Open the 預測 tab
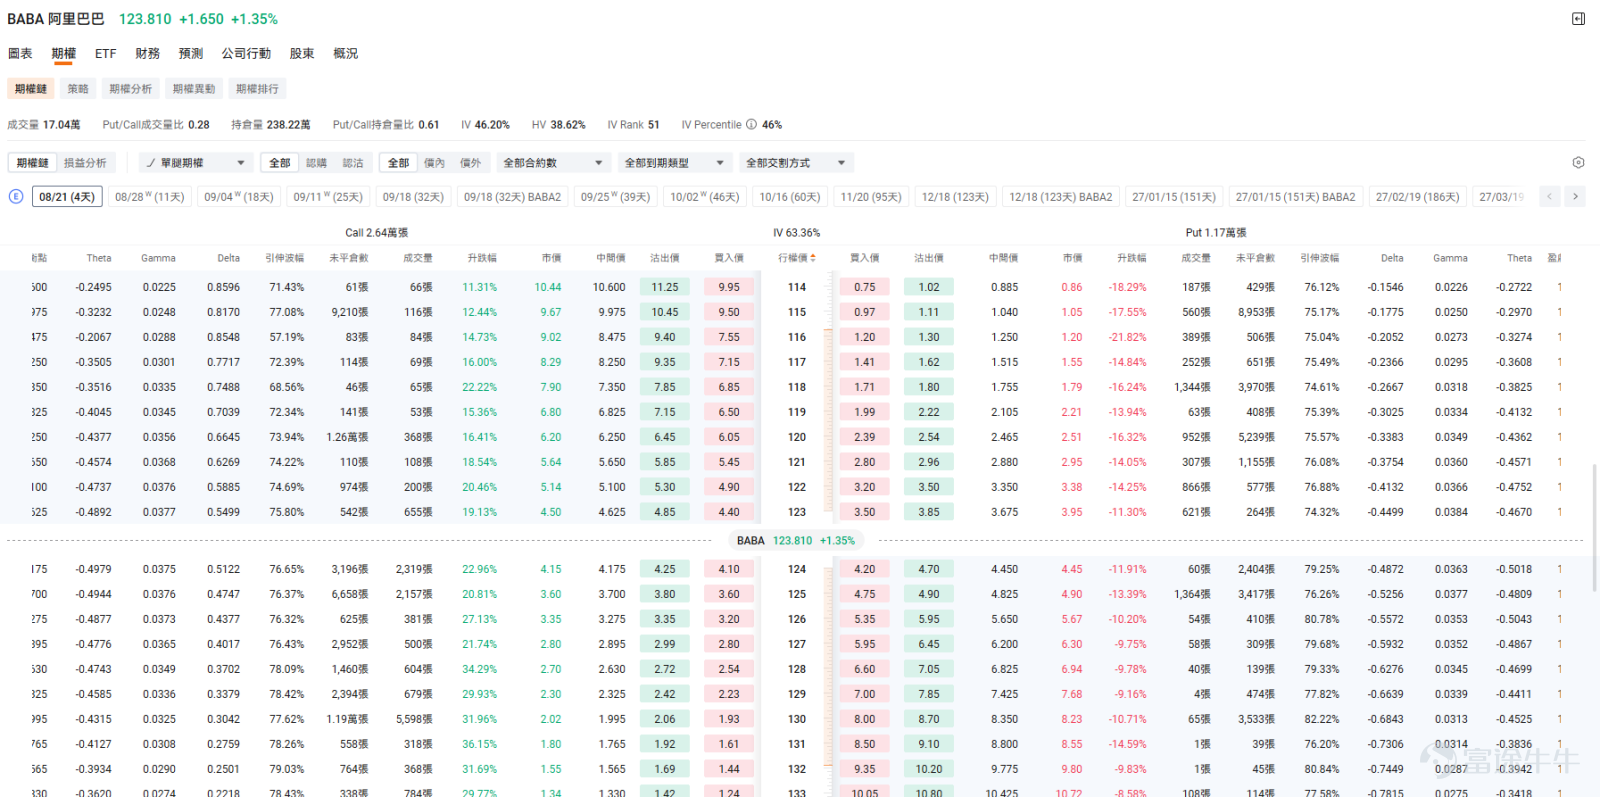The image size is (1600, 797). tap(191, 54)
